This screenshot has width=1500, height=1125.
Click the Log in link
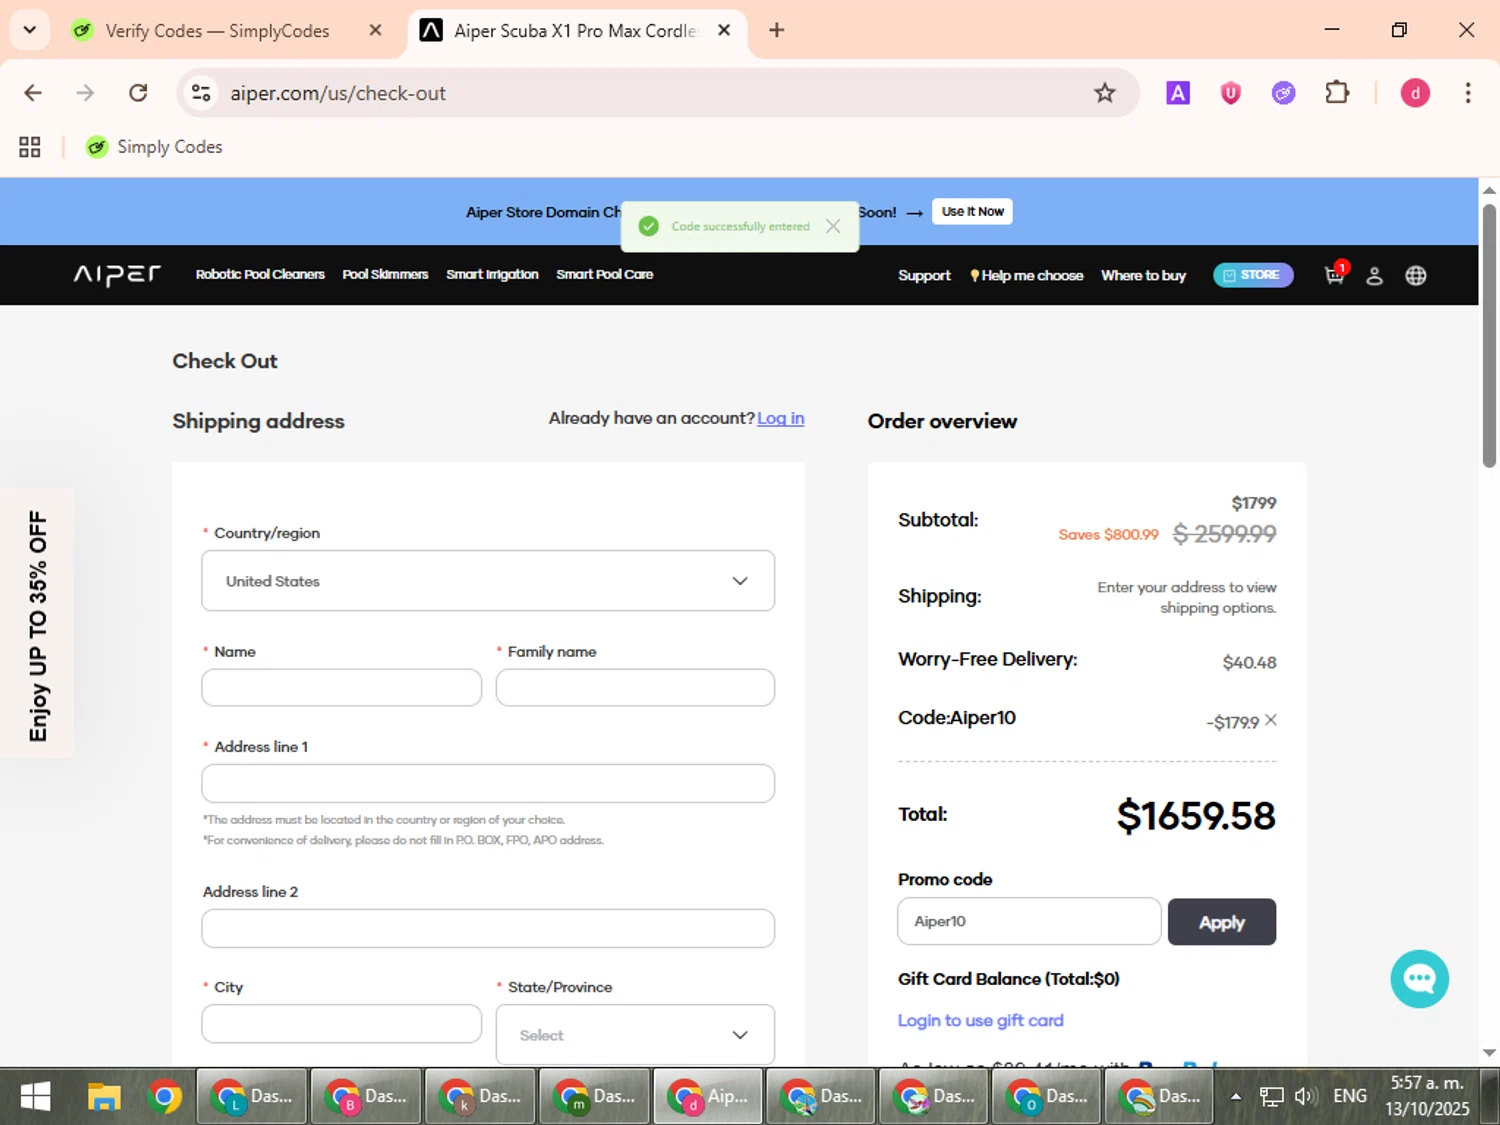[x=781, y=418]
